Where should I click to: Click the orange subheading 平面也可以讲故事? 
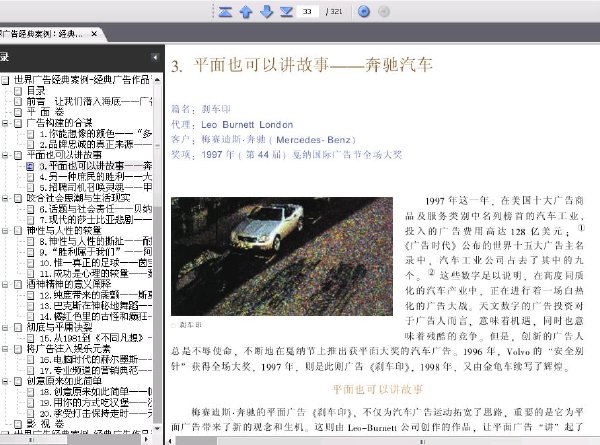click(378, 390)
